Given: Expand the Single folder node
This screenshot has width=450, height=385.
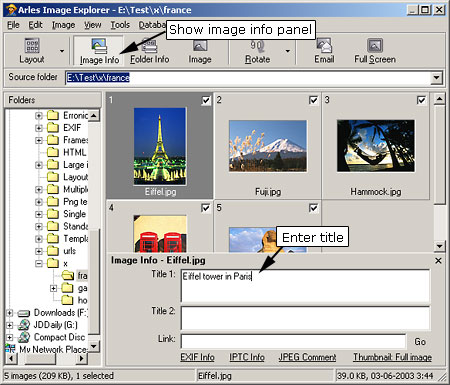Looking at the screenshot, I should pos(39,214).
